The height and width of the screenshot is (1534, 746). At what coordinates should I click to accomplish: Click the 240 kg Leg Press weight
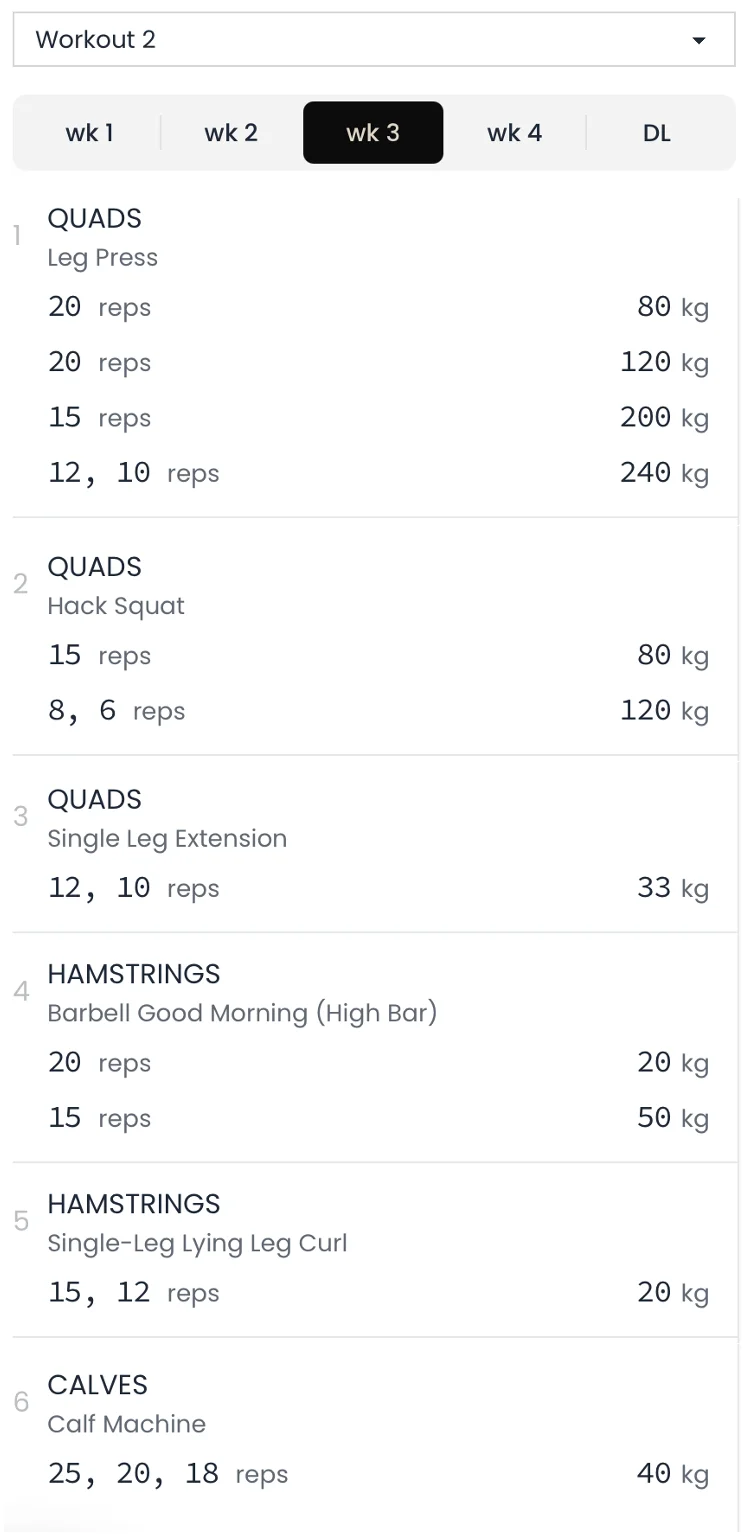click(x=664, y=472)
